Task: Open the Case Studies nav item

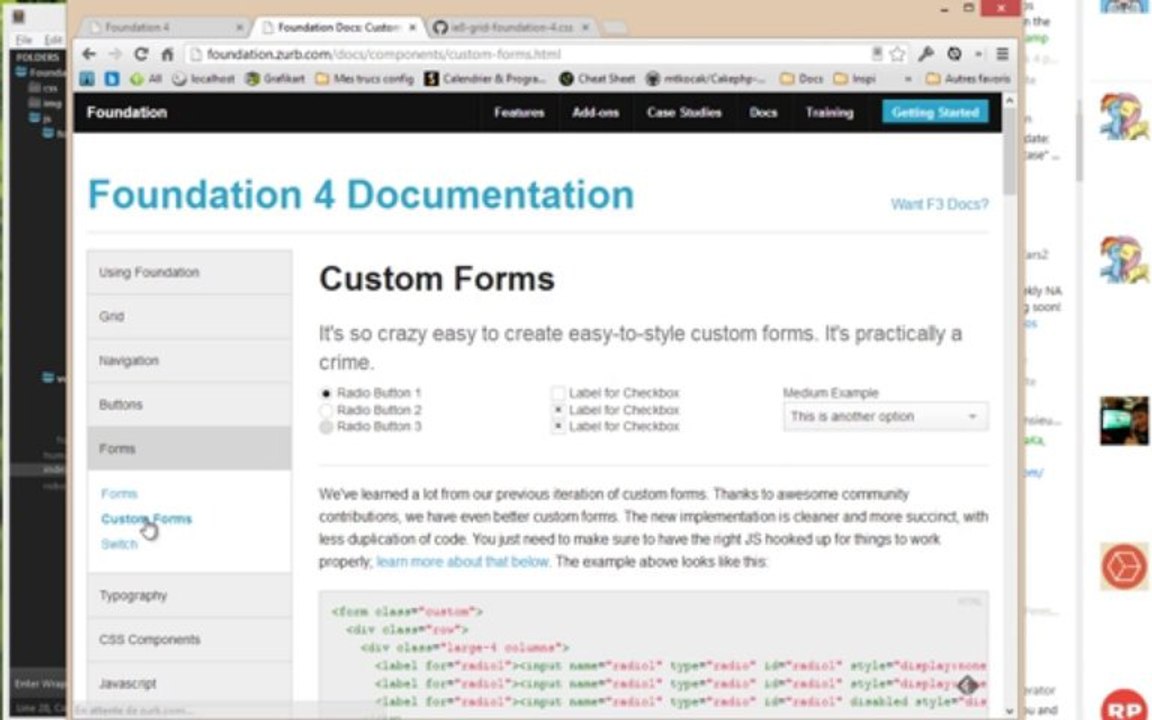Action: click(684, 112)
